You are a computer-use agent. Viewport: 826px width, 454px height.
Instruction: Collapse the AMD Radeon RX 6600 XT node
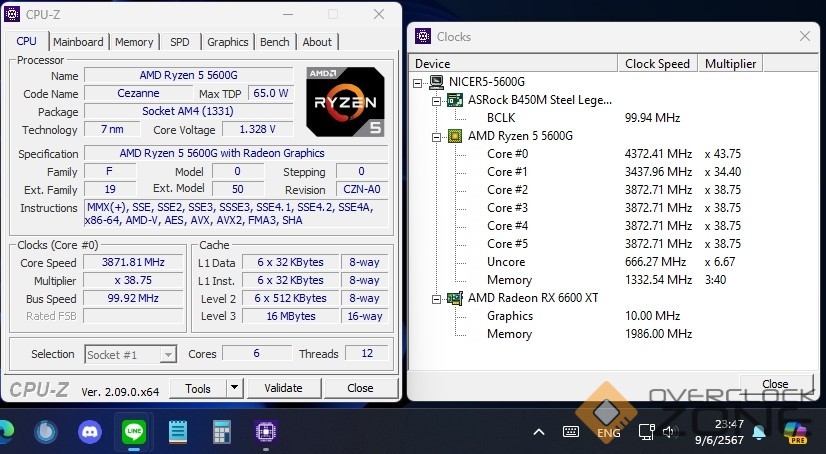[x=436, y=299]
